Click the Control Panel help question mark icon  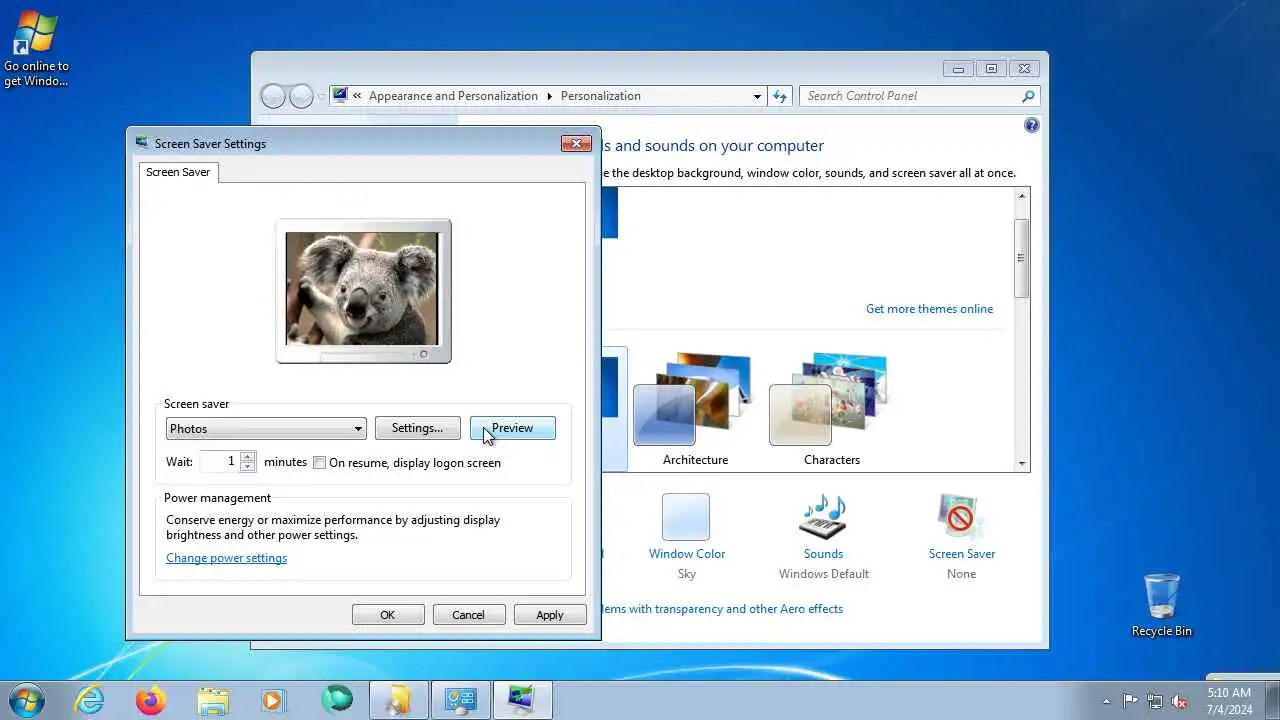pyautogui.click(x=1032, y=125)
